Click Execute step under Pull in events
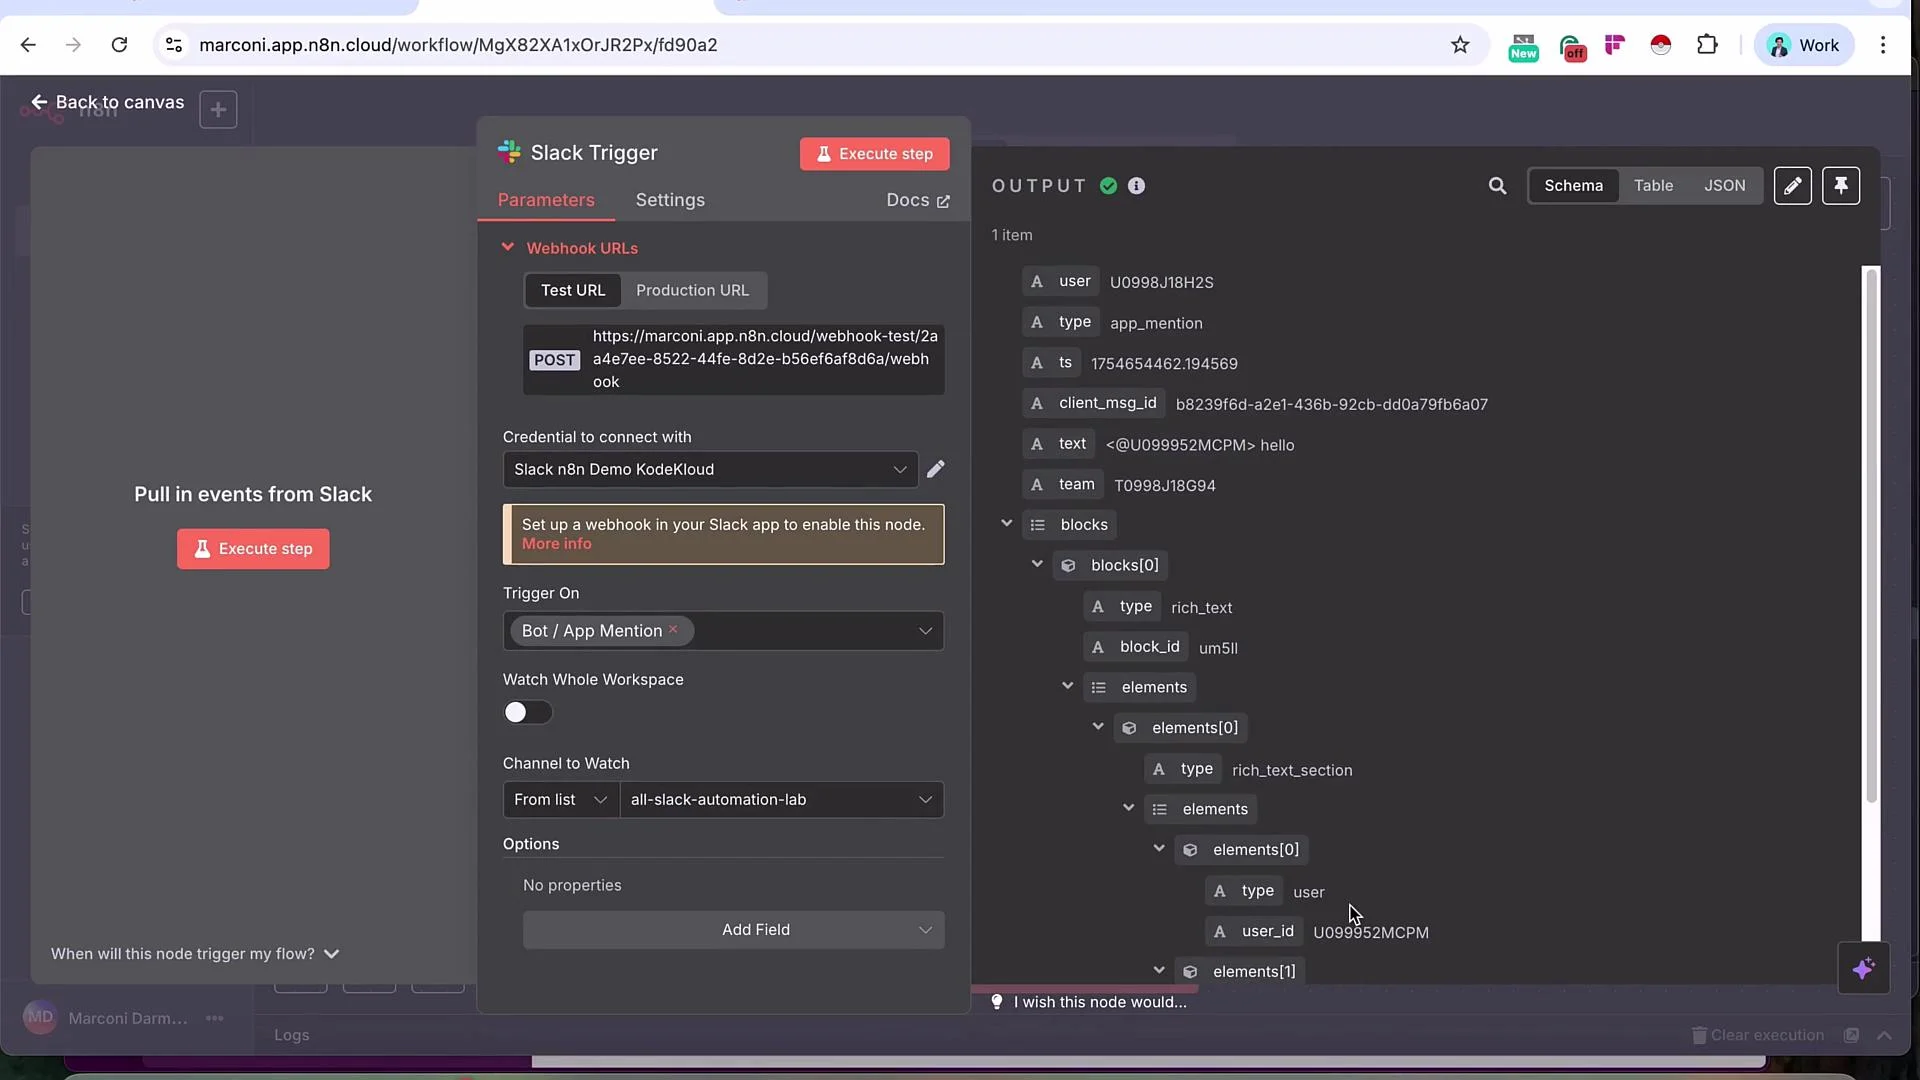 coord(253,549)
